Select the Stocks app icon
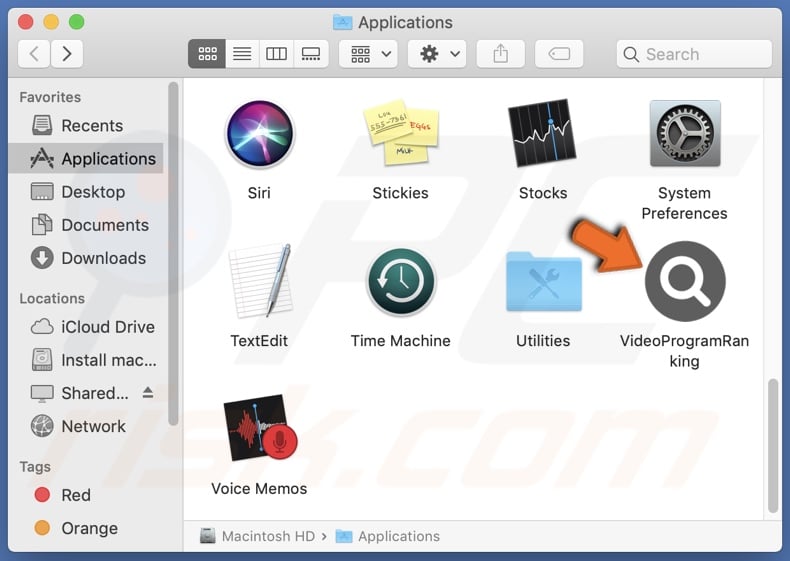The height and width of the screenshot is (561, 790). 542,133
